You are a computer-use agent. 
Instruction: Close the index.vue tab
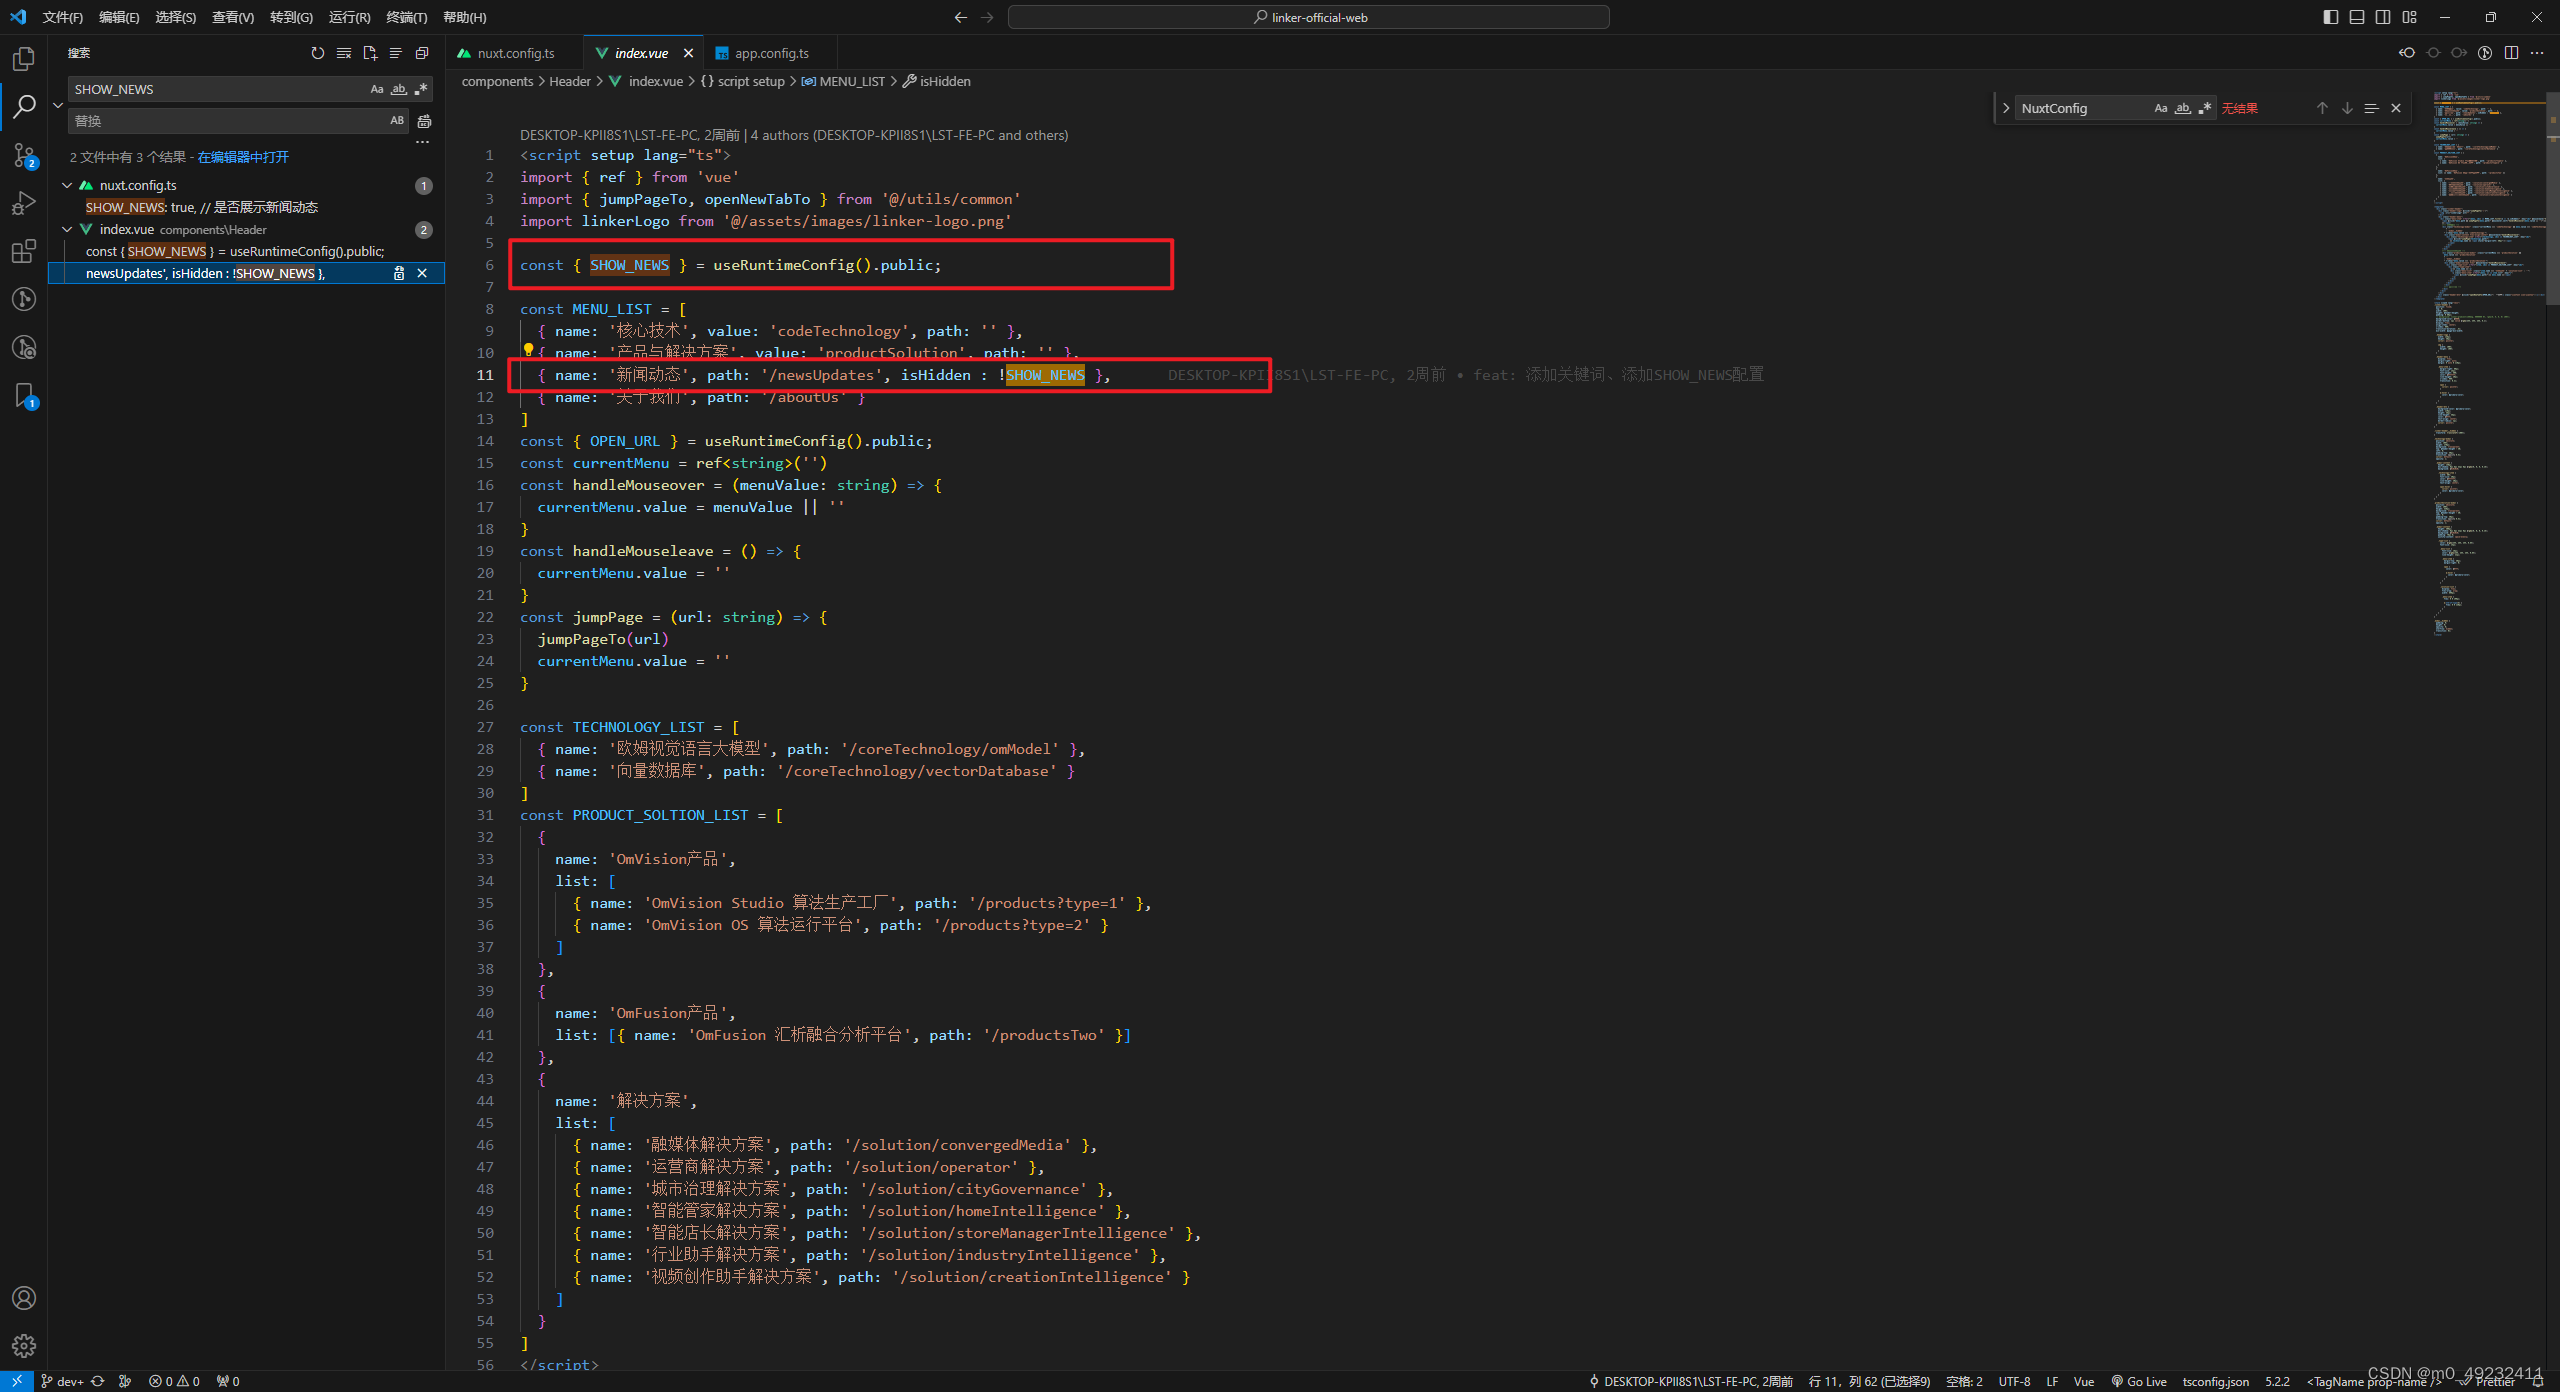tap(688, 53)
